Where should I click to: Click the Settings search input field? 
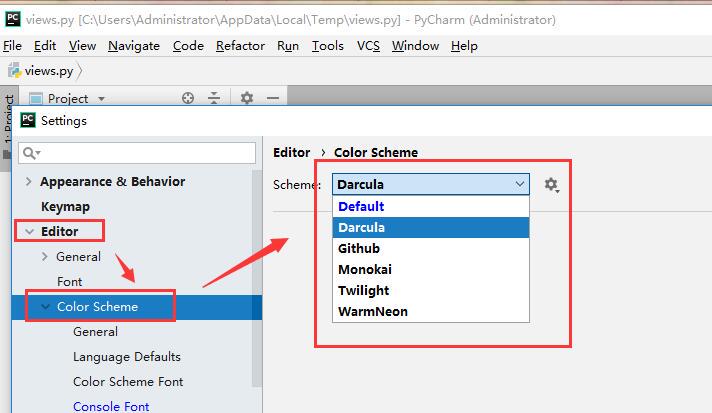137,153
